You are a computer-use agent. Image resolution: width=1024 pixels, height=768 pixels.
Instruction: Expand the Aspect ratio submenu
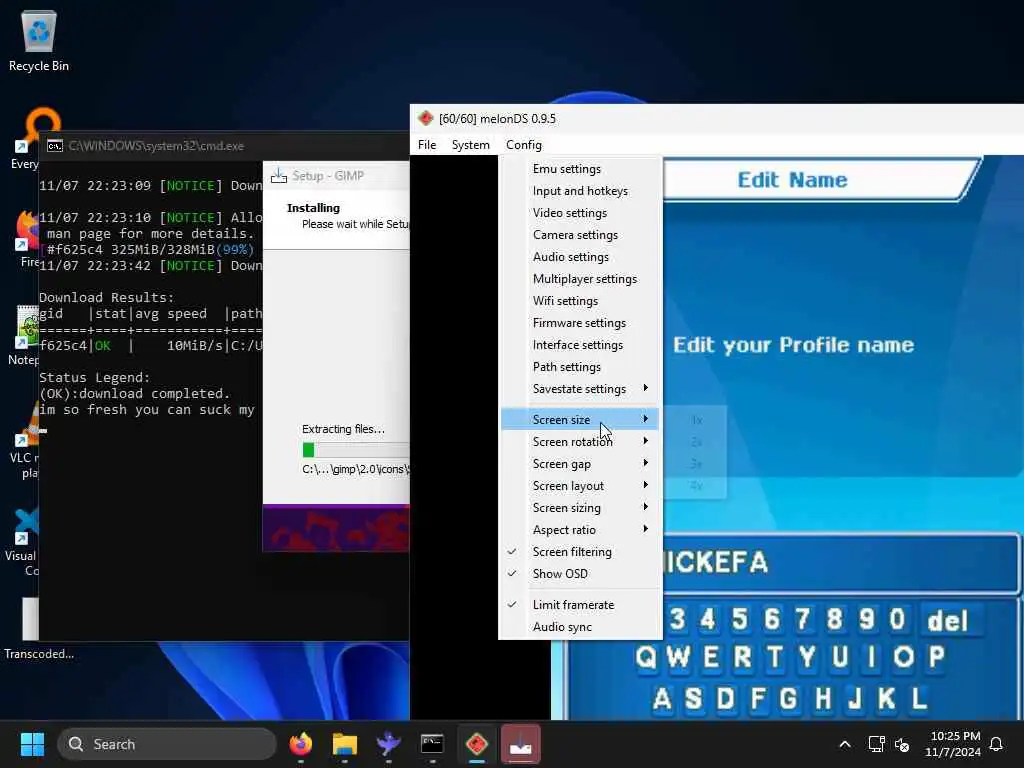pos(580,530)
